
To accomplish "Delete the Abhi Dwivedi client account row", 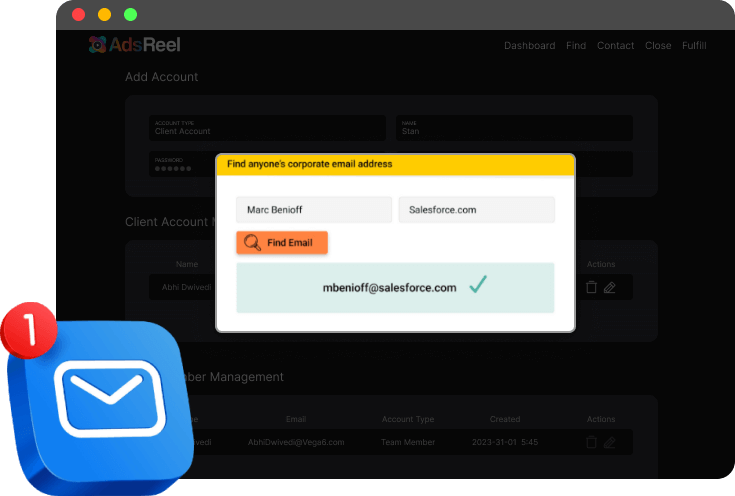I will 592,287.
